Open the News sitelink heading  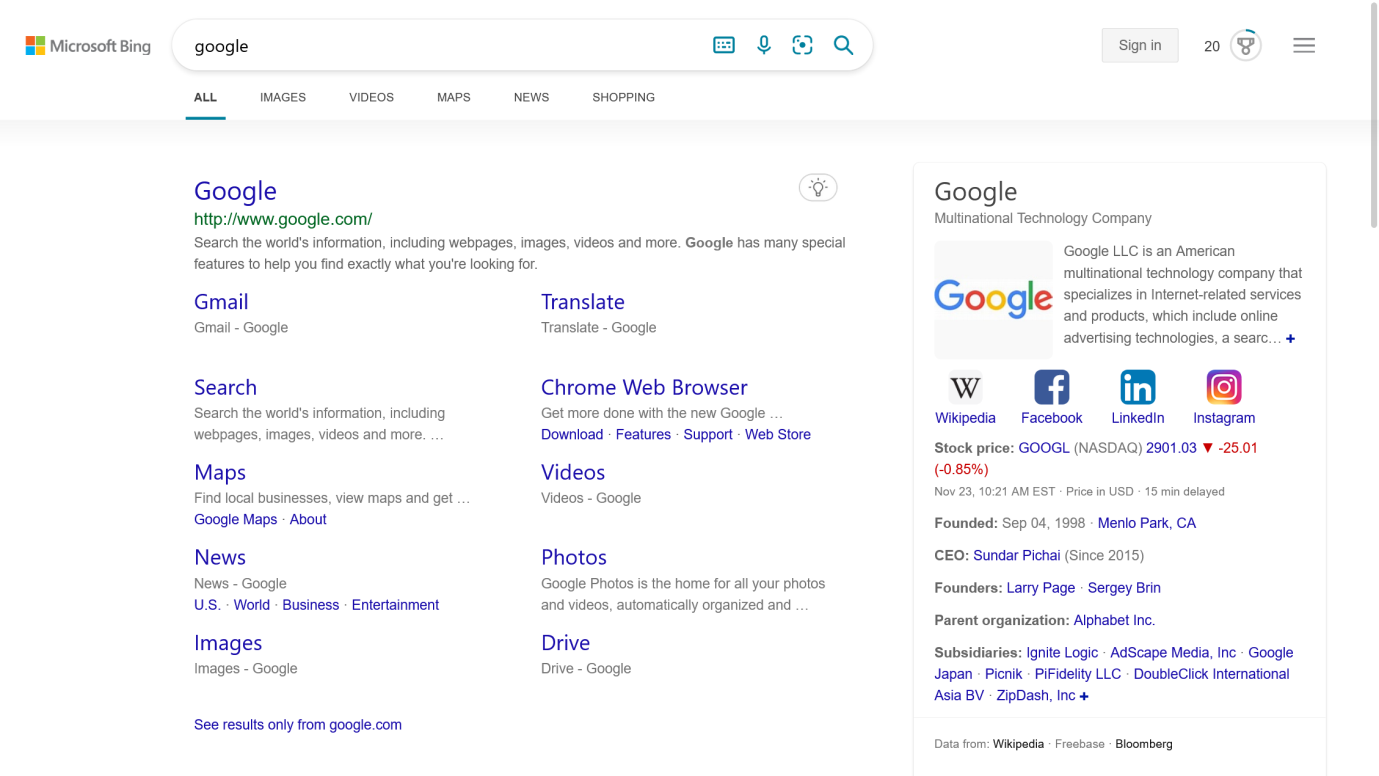pos(220,557)
